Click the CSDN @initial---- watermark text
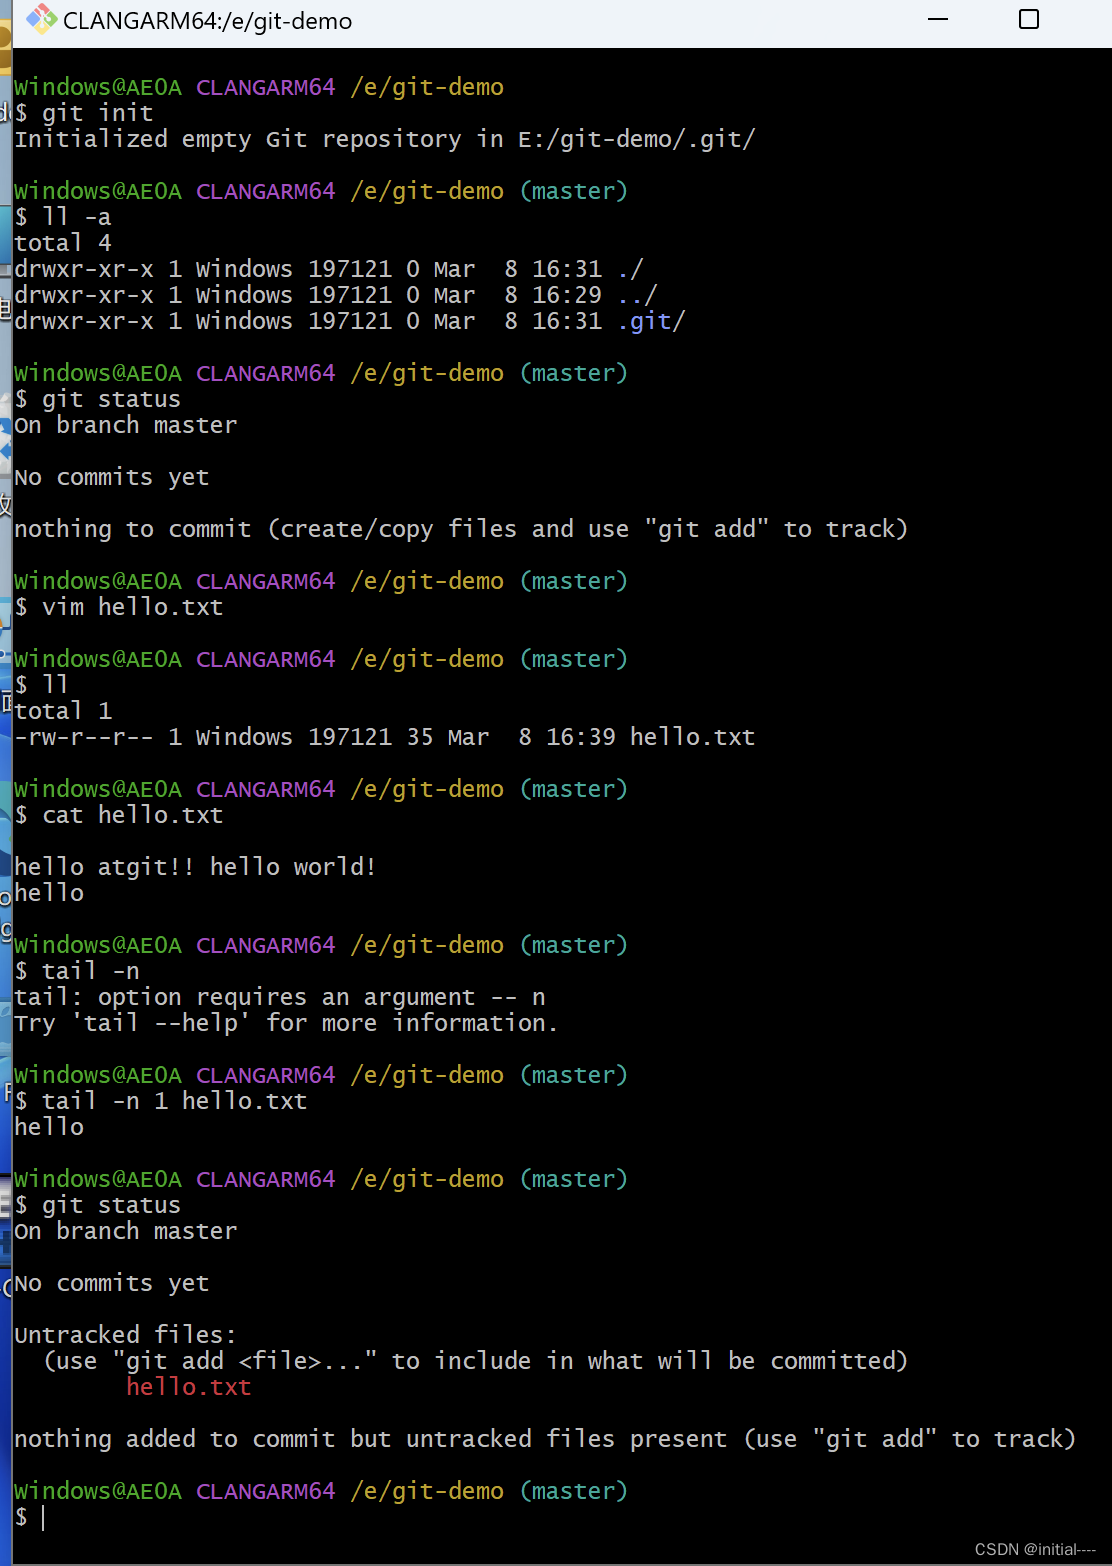This screenshot has width=1112, height=1566. (1035, 1547)
